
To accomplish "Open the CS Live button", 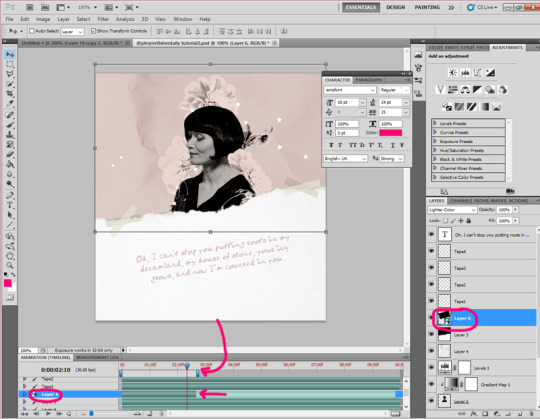I will point(482,7).
